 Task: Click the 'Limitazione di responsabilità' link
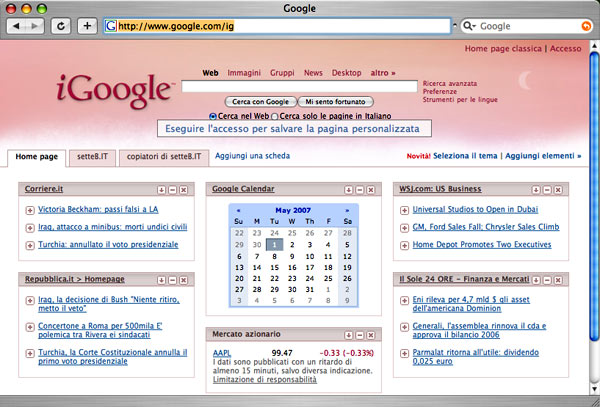pyautogui.click(x=265, y=379)
